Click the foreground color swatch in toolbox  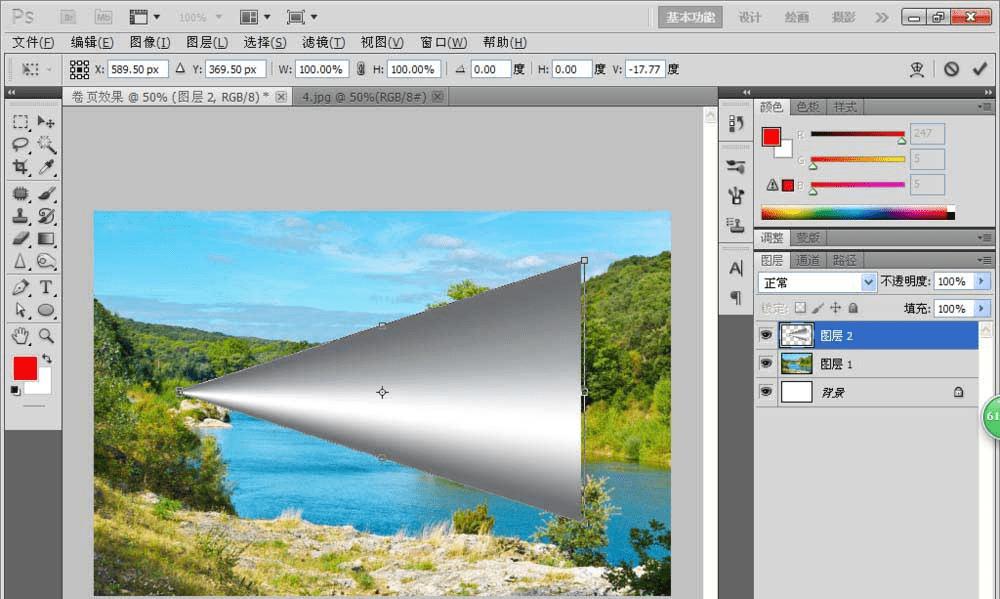point(26,368)
